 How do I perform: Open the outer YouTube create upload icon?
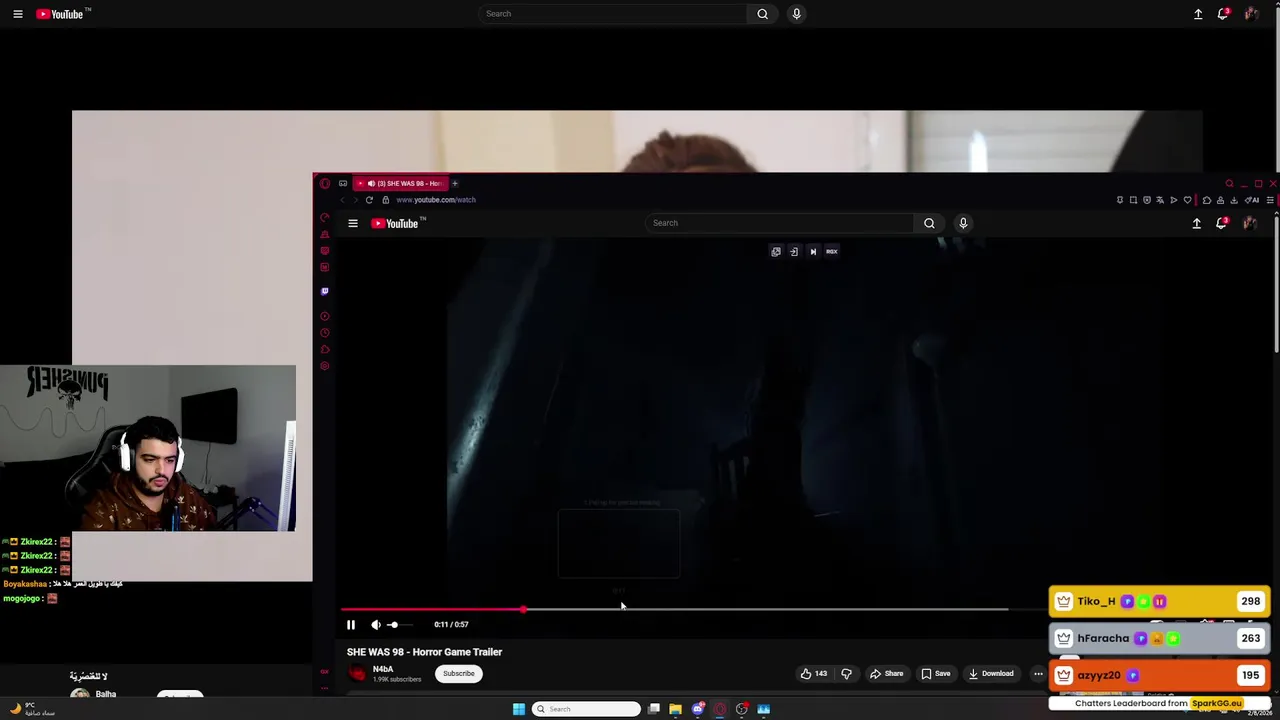[1198, 14]
